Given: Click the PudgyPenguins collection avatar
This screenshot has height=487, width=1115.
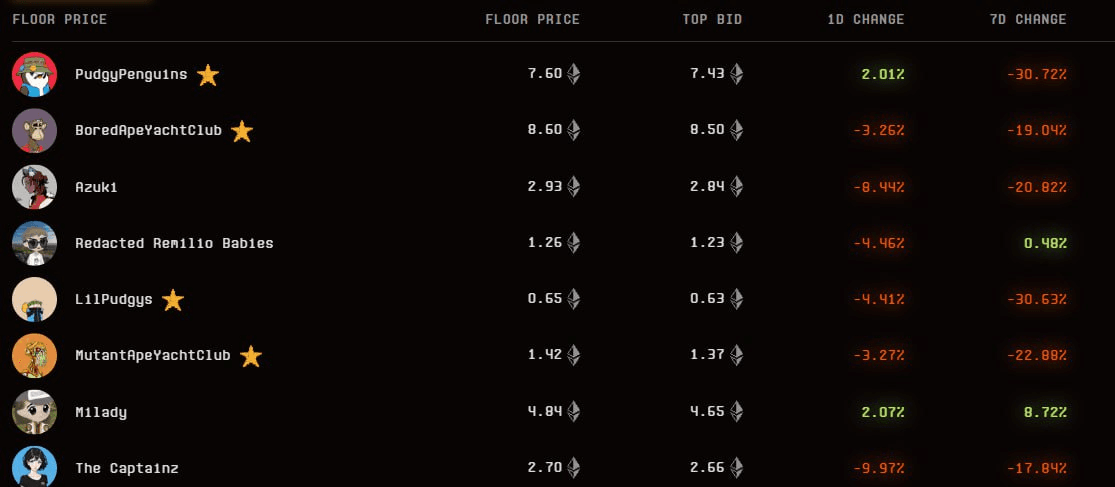Looking at the screenshot, I should click(34, 74).
